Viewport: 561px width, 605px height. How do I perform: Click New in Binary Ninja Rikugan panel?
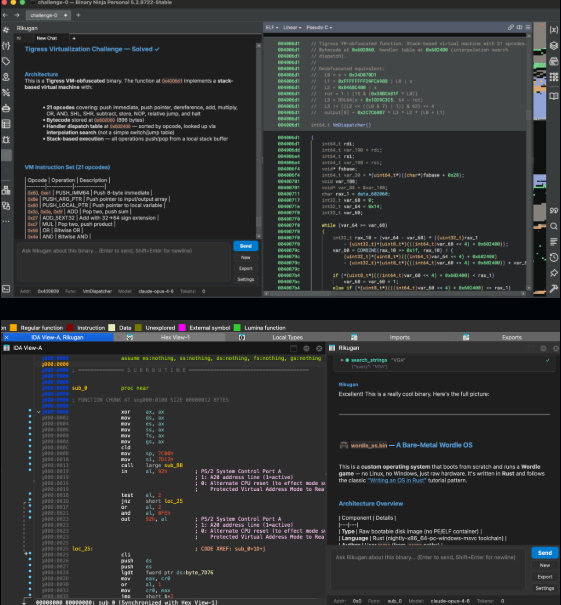click(x=246, y=257)
